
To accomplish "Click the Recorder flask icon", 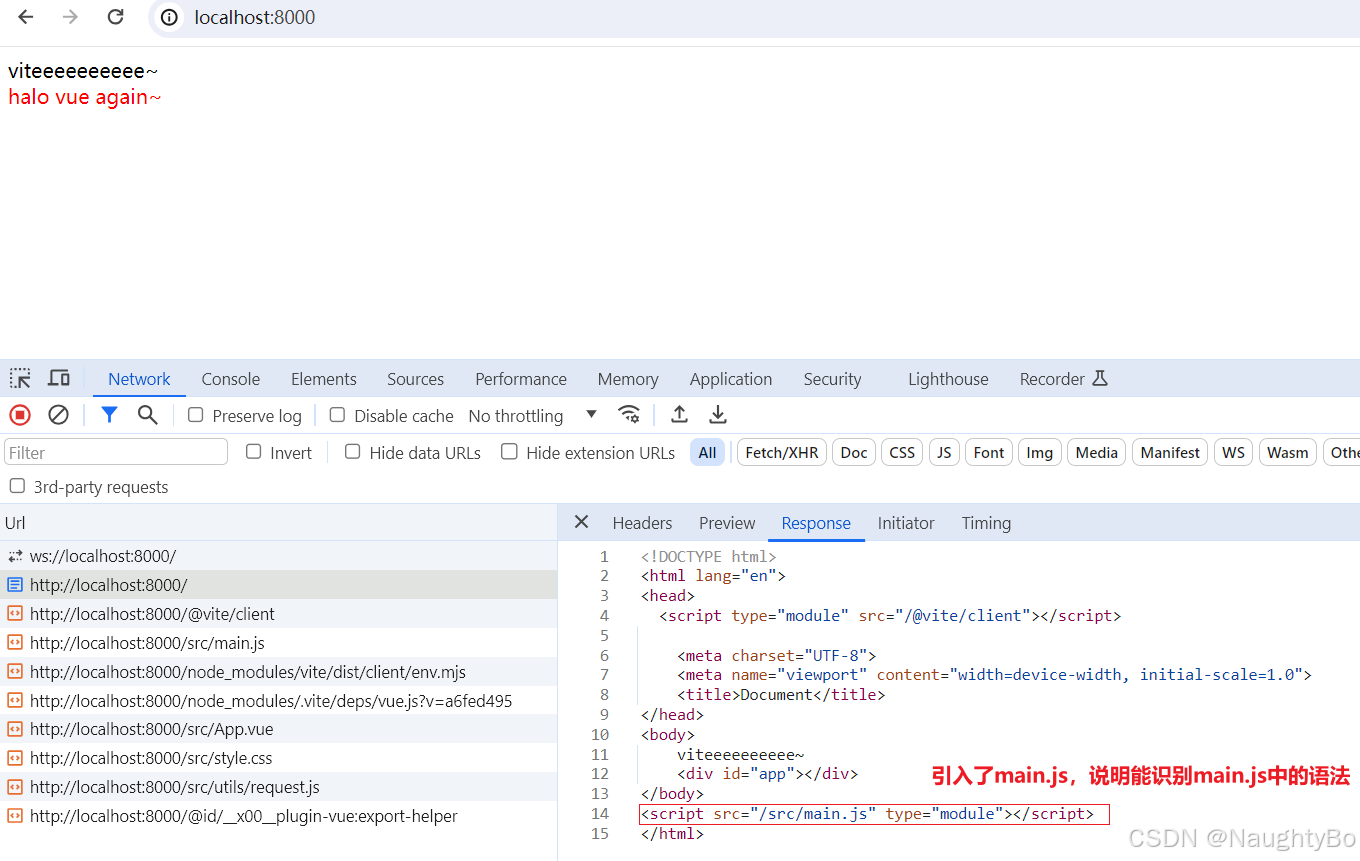I will [1100, 378].
